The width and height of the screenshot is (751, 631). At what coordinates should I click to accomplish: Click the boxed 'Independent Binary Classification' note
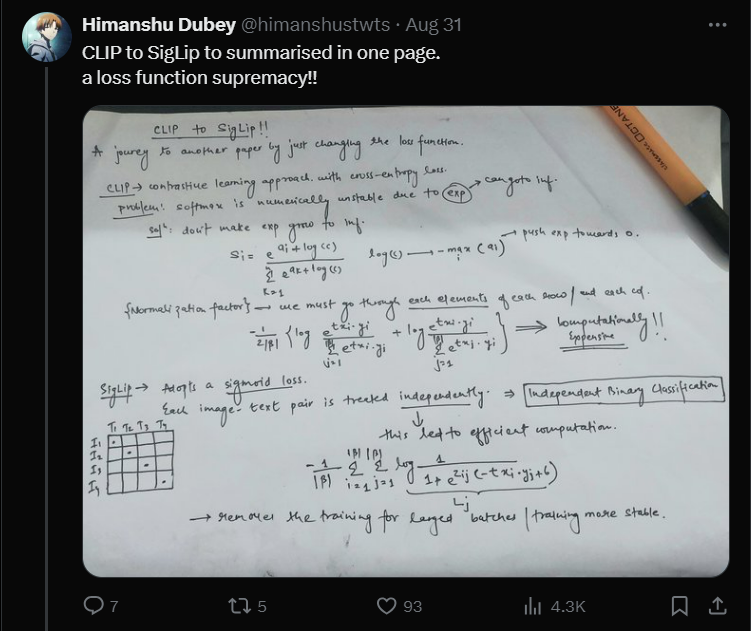click(625, 392)
